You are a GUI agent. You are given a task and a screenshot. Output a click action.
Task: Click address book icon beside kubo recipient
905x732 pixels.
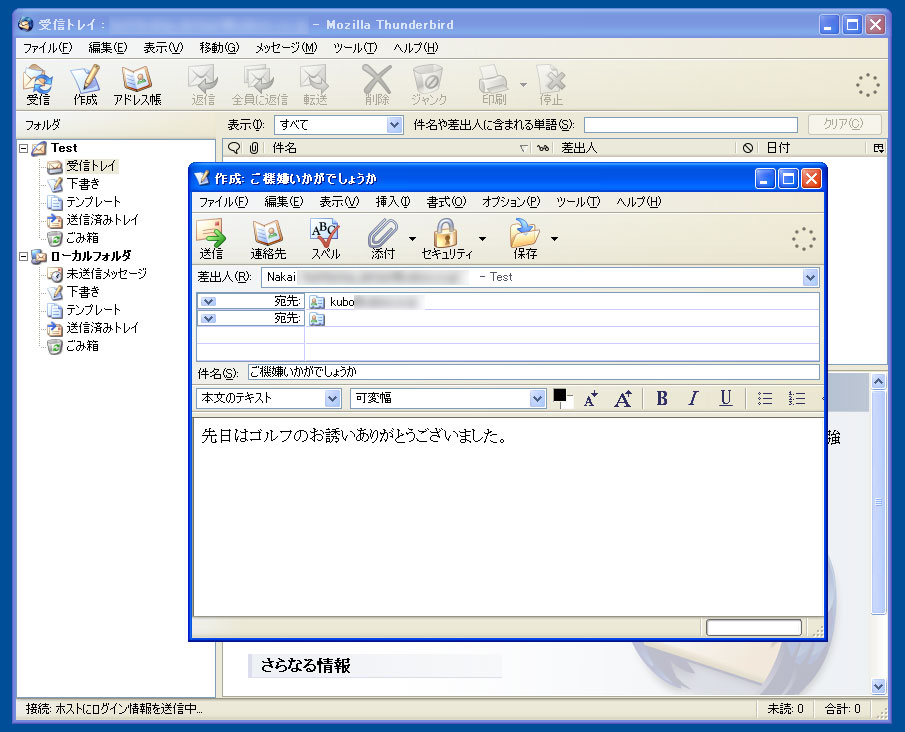pyautogui.click(x=316, y=301)
